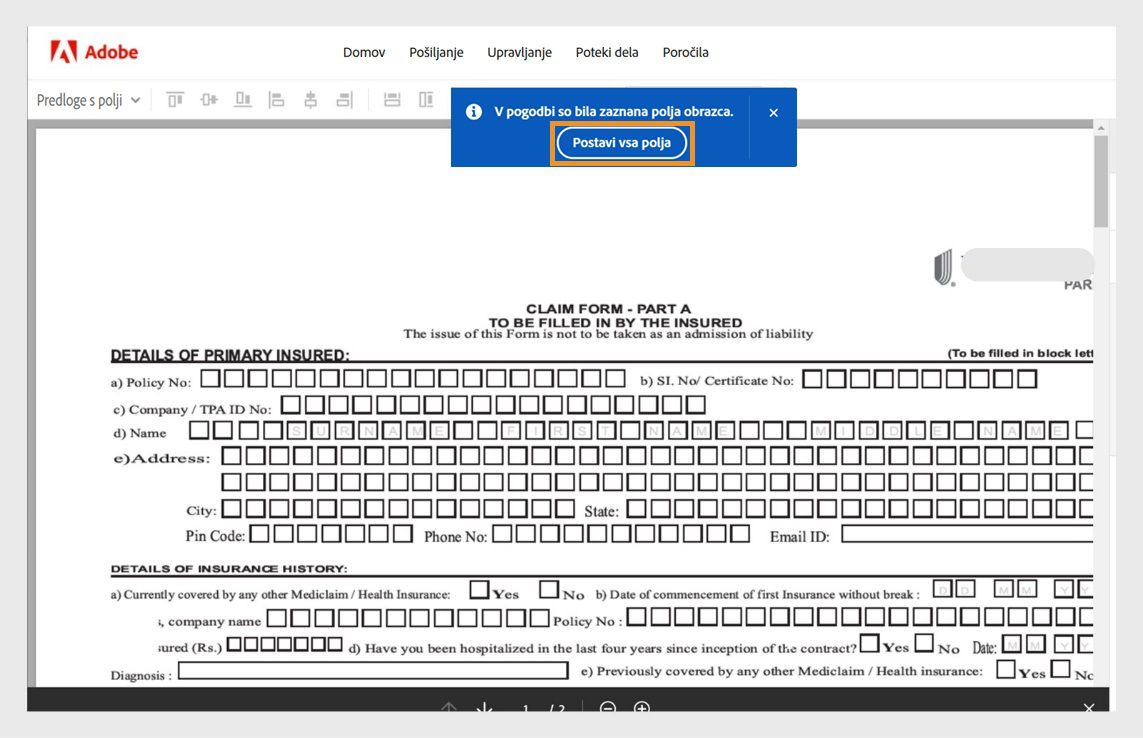This screenshot has height=738, width=1143.
Task: Check No for hospitalized in last four years
Action: click(x=924, y=643)
